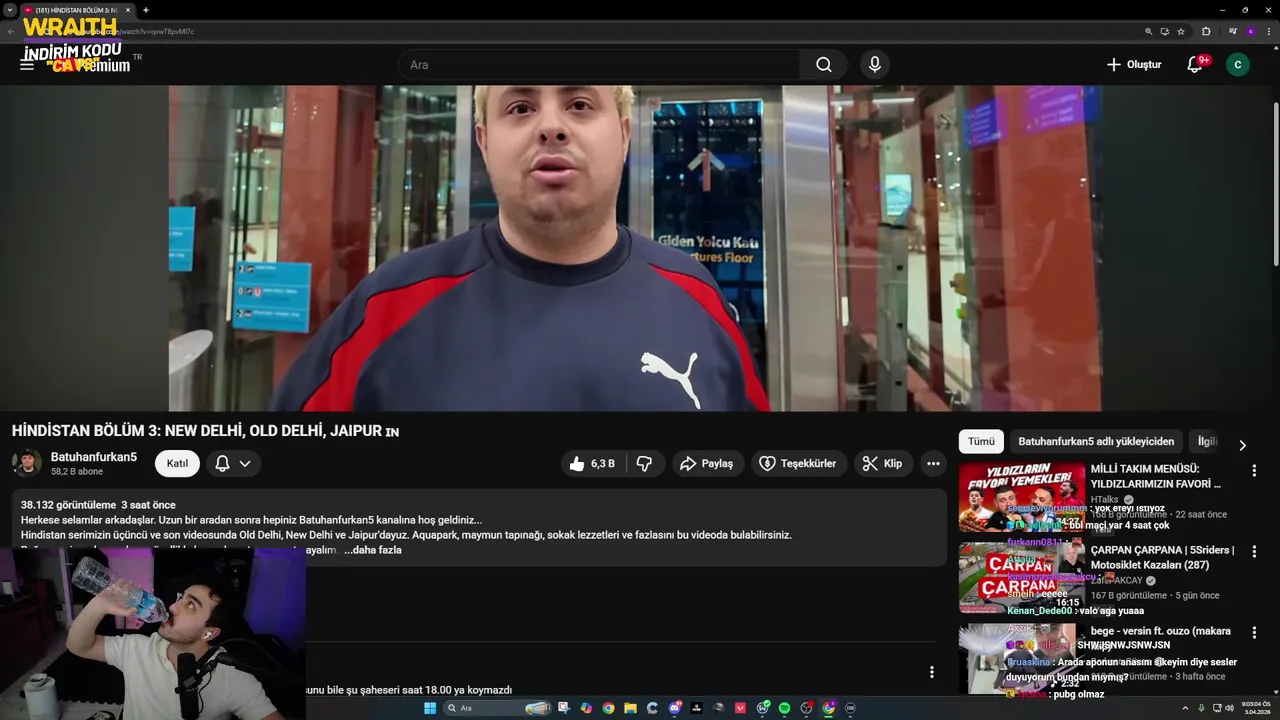Start voice search with the microphone icon
Image resolution: width=1280 pixels, height=720 pixels.
[x=875, y=65]
